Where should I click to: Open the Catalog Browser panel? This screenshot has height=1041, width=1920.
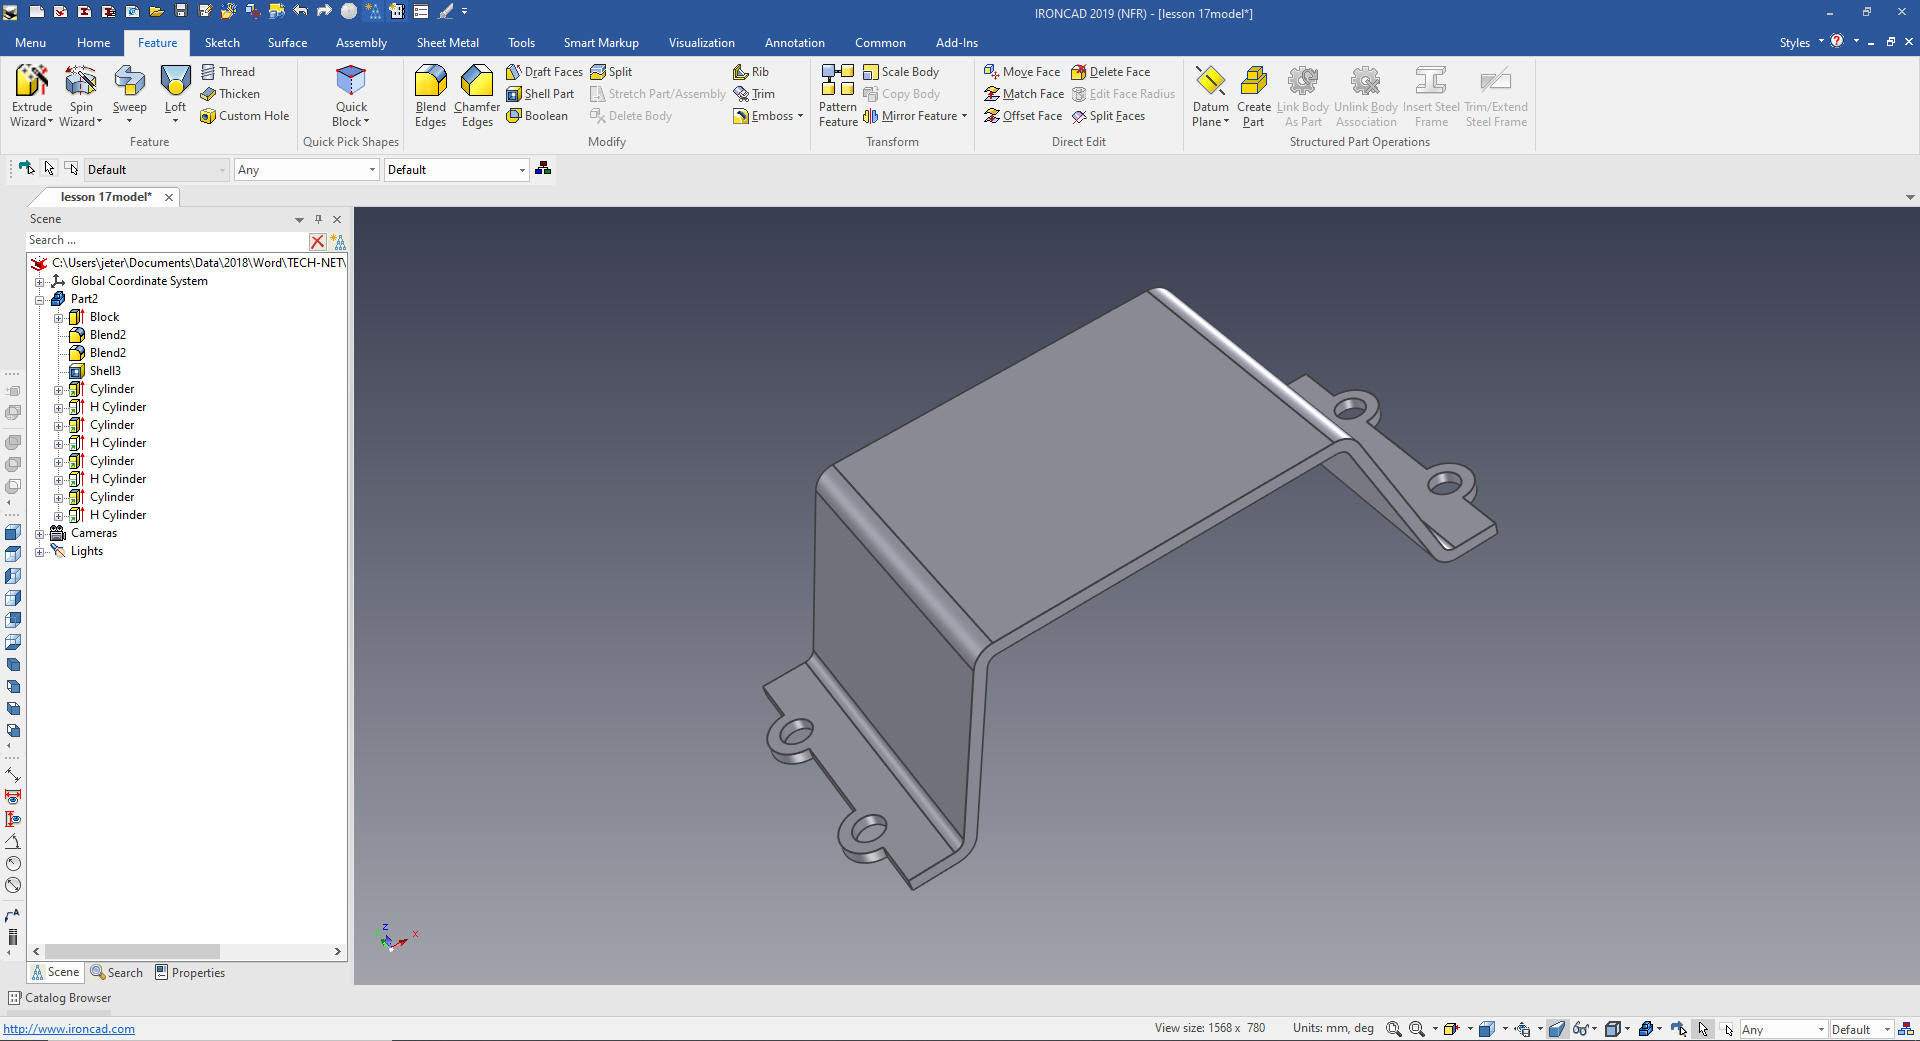pos(60,998)
